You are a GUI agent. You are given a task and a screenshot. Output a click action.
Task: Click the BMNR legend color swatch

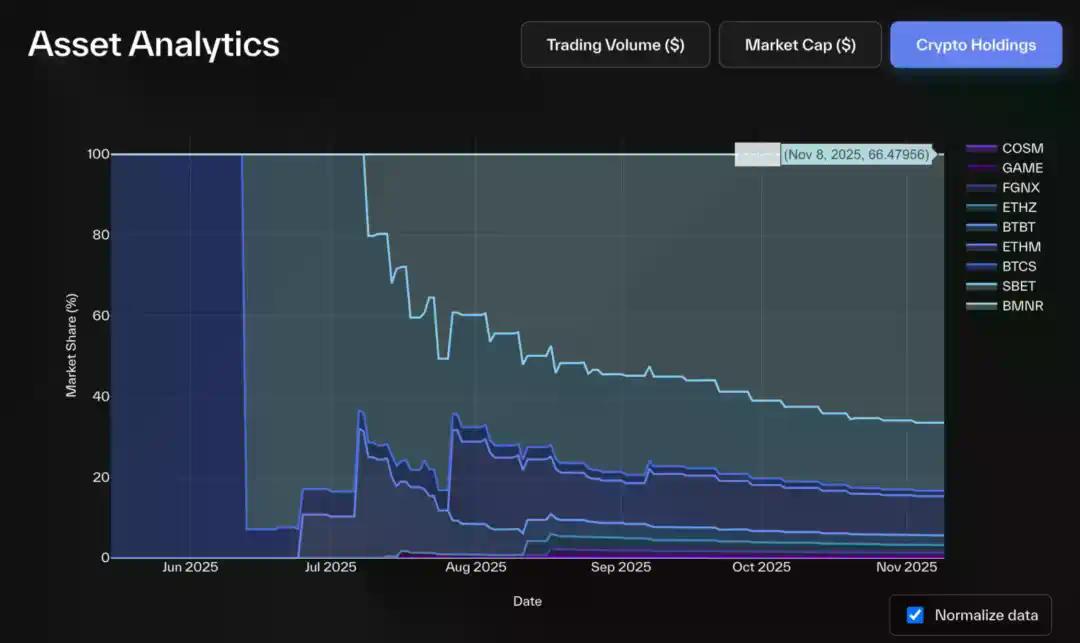[981, 306]
